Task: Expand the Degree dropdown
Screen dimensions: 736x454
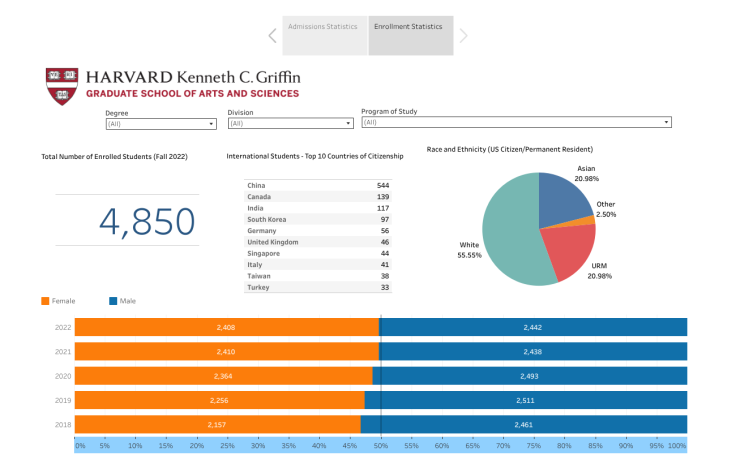Action: pos(161,123)
